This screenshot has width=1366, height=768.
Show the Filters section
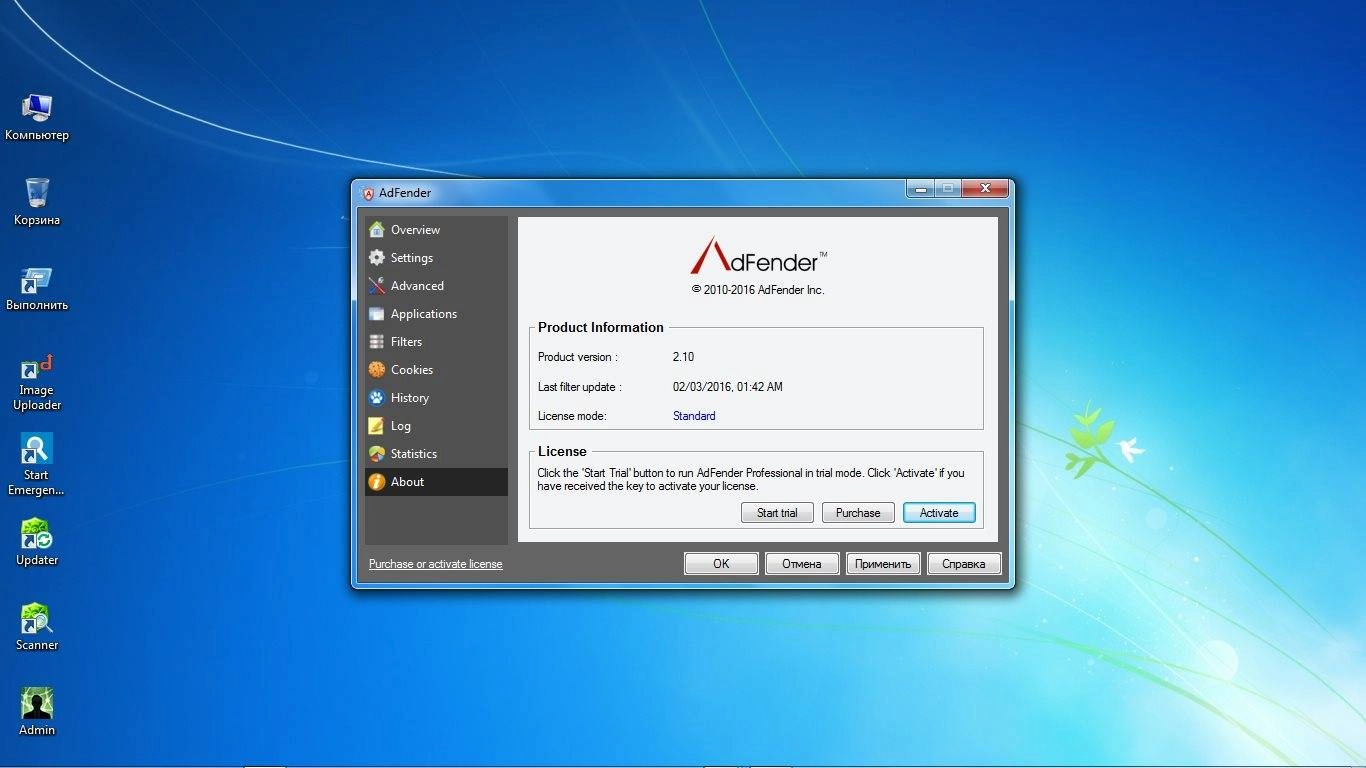tap(436, 341)
